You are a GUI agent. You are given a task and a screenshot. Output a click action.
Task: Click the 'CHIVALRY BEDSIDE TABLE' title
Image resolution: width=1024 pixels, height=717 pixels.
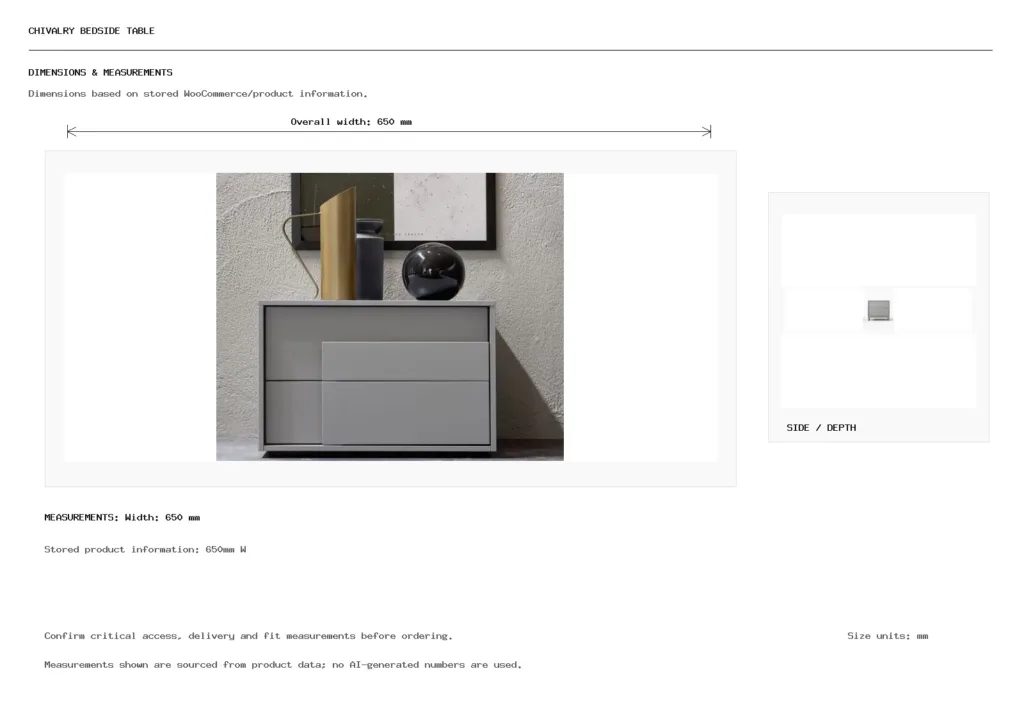pyautogui.click(x=91, y=31)
